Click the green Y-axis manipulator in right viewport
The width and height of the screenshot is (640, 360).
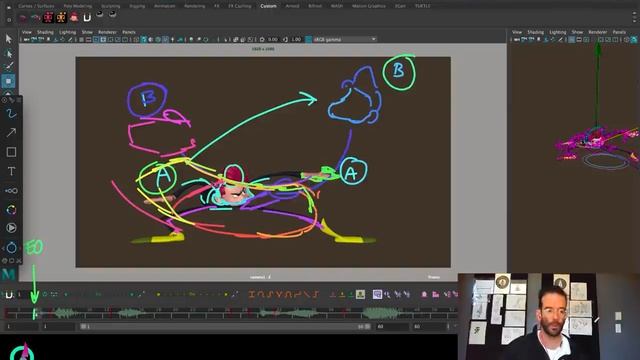[x=598, y=84]
